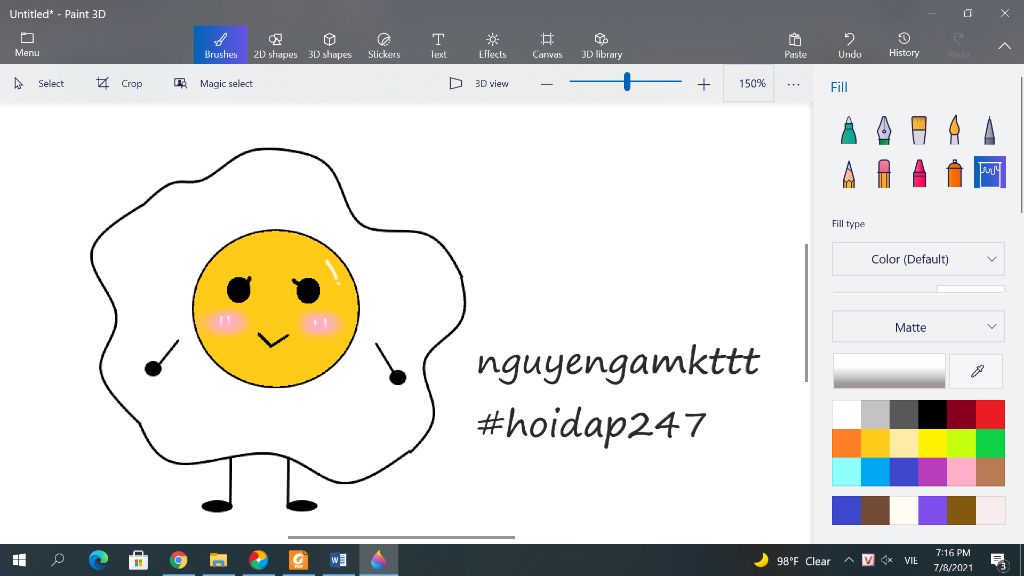The width and height of the screenshot is (1024, 576).
Task: Activate the eyedropper color picker
Action: pyautogui.click(x=977, y=371)
